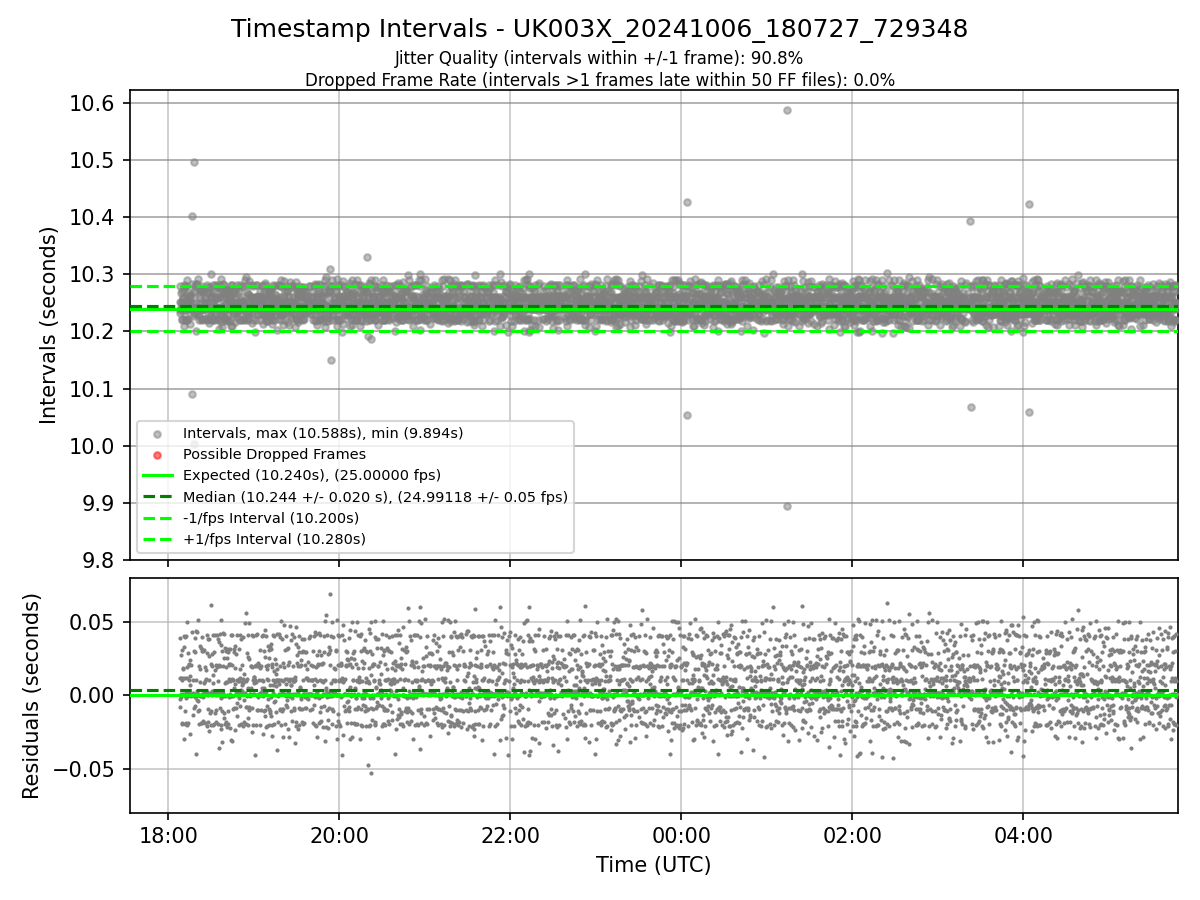Click the '00:00' time tick label

(x=680, y=834)
